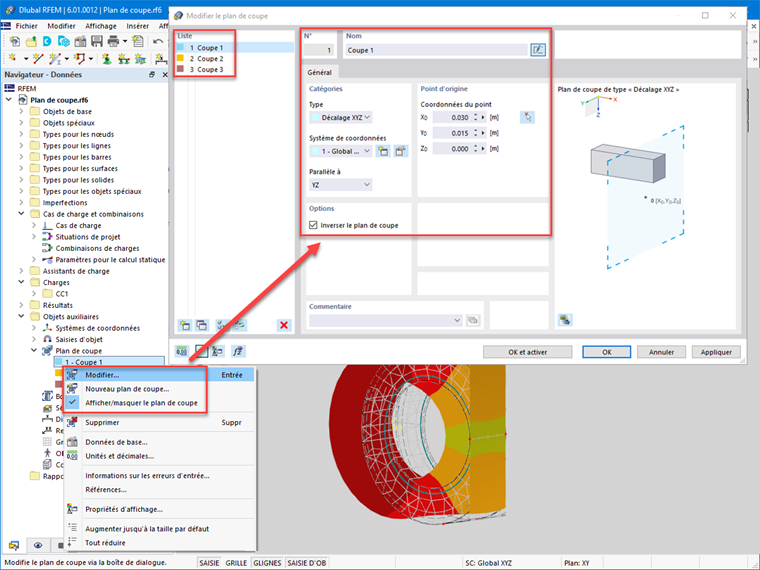Click the Open file folder icon
Screen dimensions: 760x570
[31, 41]
